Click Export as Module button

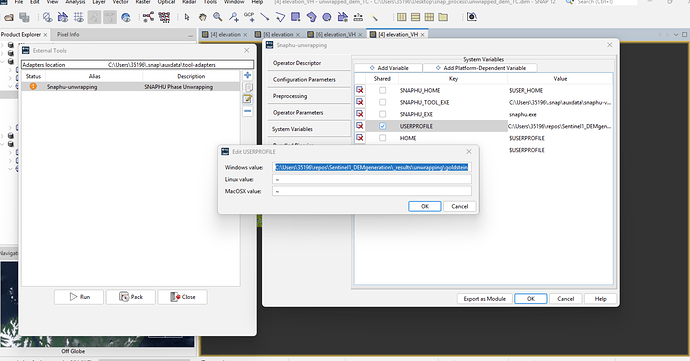coord(484,298)
